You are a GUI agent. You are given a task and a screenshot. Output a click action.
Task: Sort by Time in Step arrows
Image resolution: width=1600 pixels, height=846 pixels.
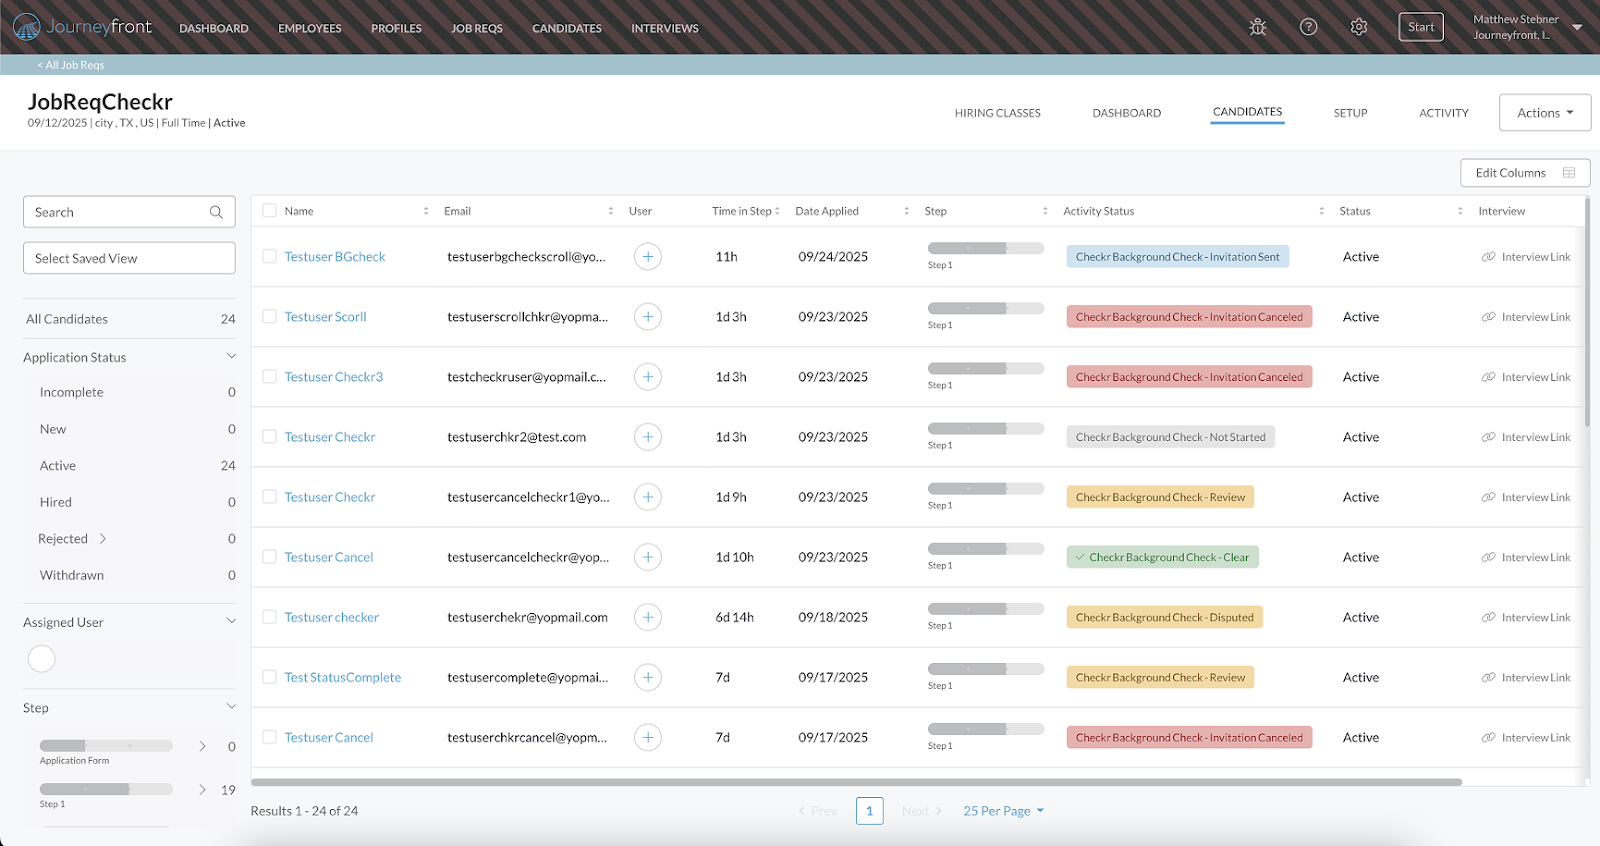(777, 211)
